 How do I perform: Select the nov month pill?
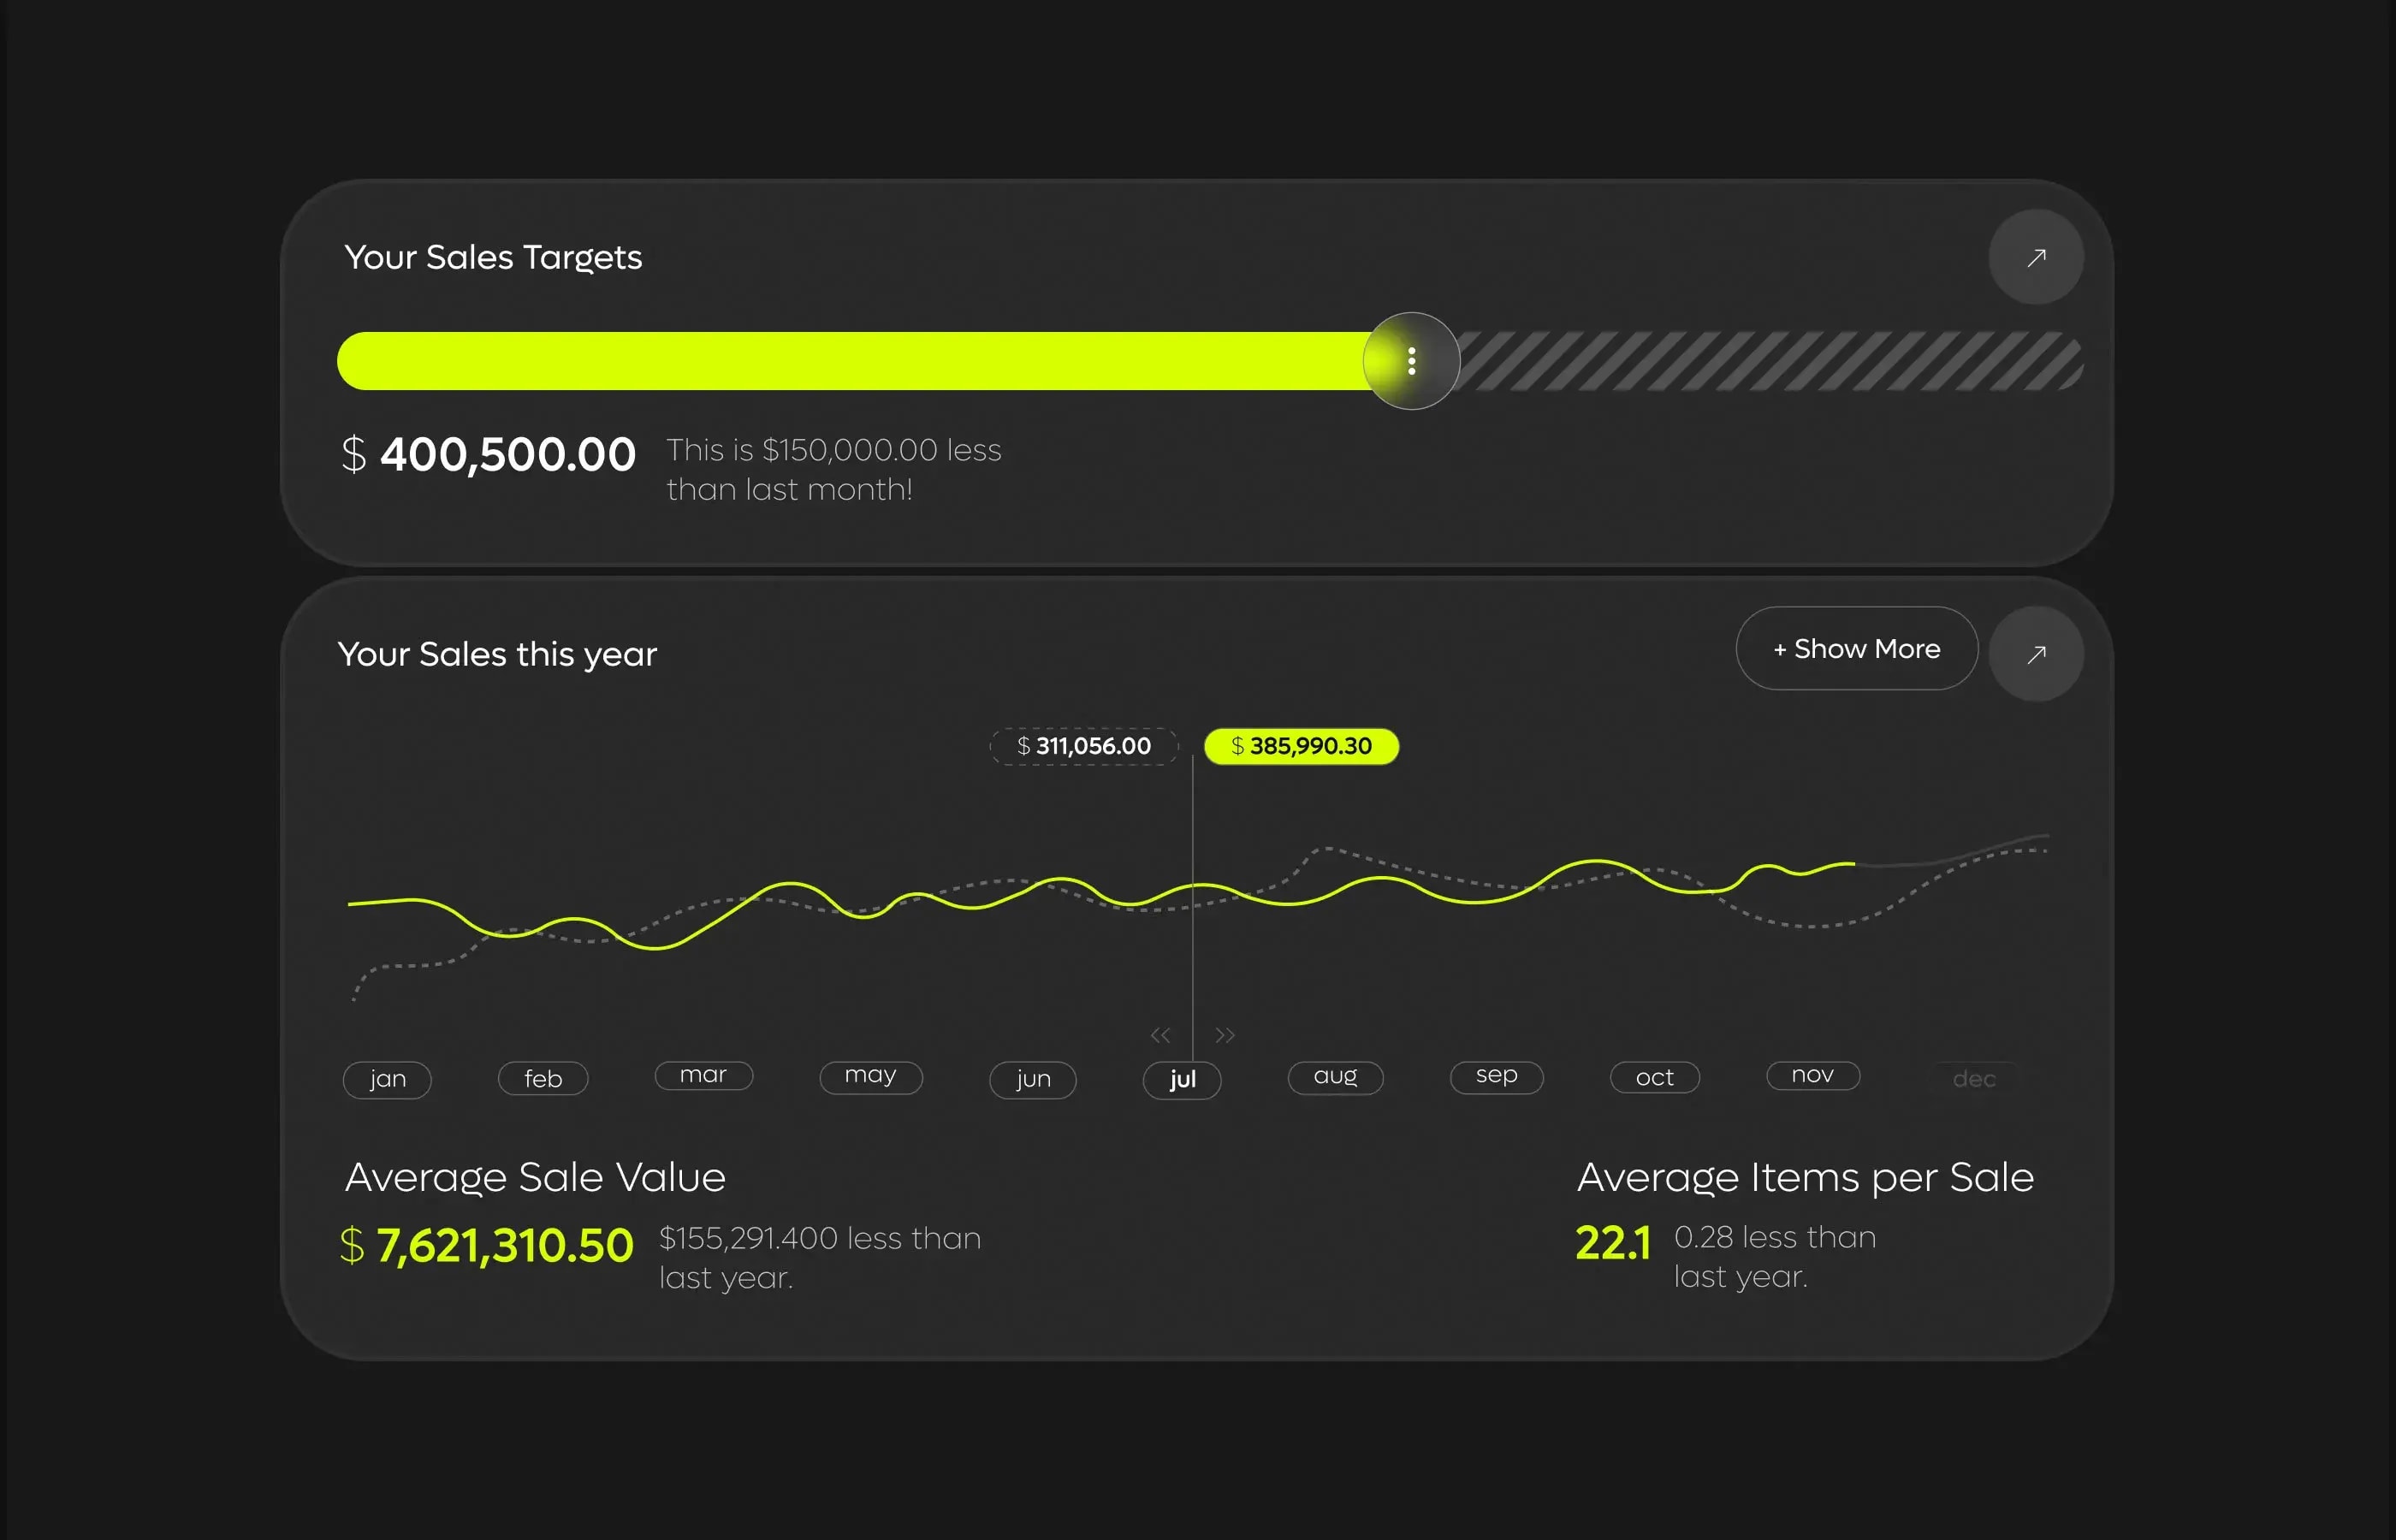(1812, 1075)
